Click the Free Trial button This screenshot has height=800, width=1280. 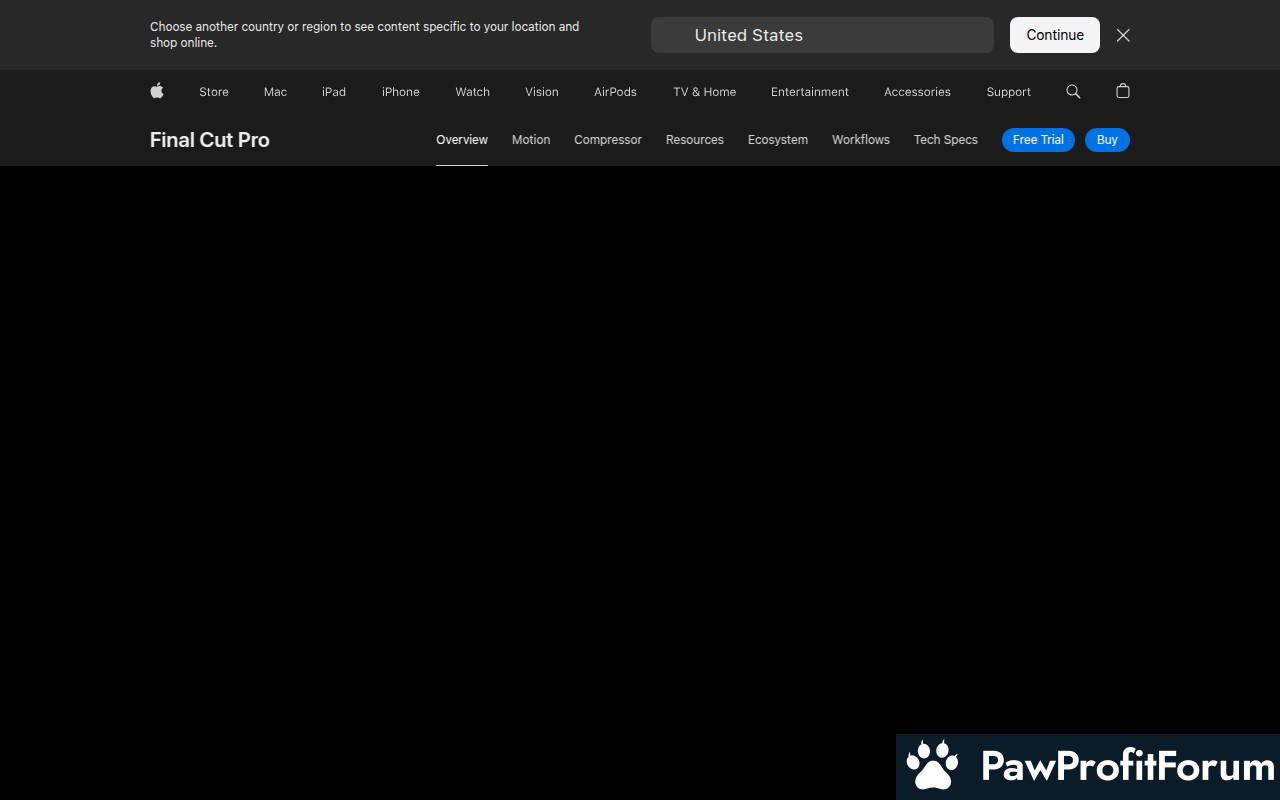[x=1038, y=140]
